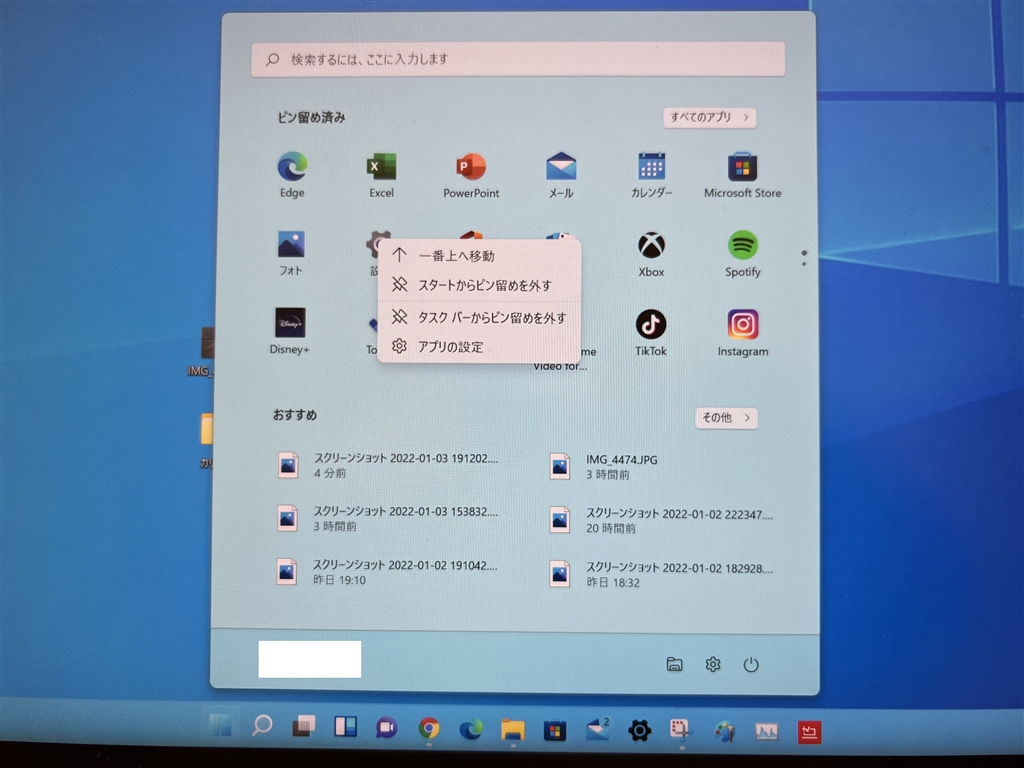The image size is (1024, 768).
Task: Open the Snipping Tool on taskbar
Action: point(680,730)
